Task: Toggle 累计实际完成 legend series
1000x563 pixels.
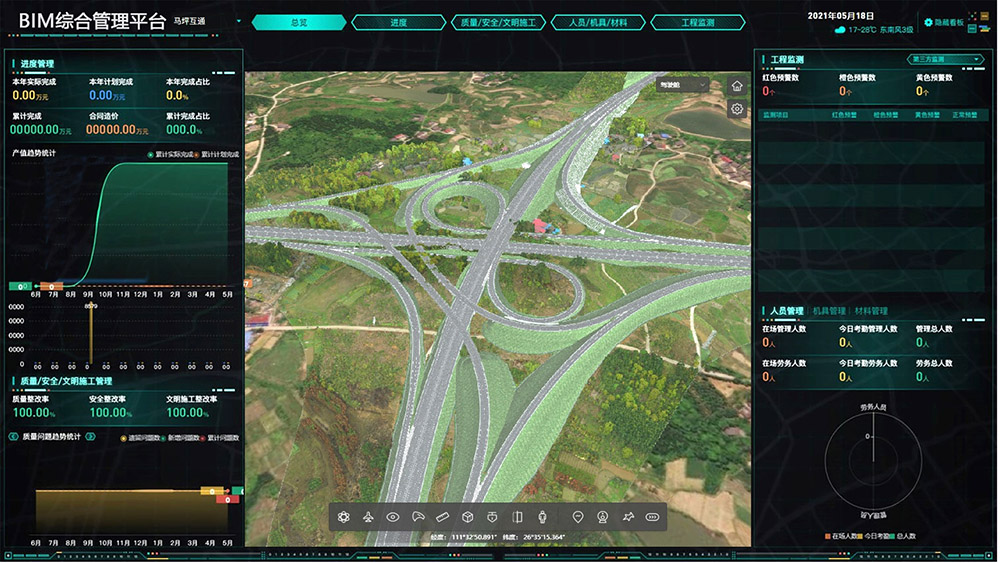Action: 171,155
